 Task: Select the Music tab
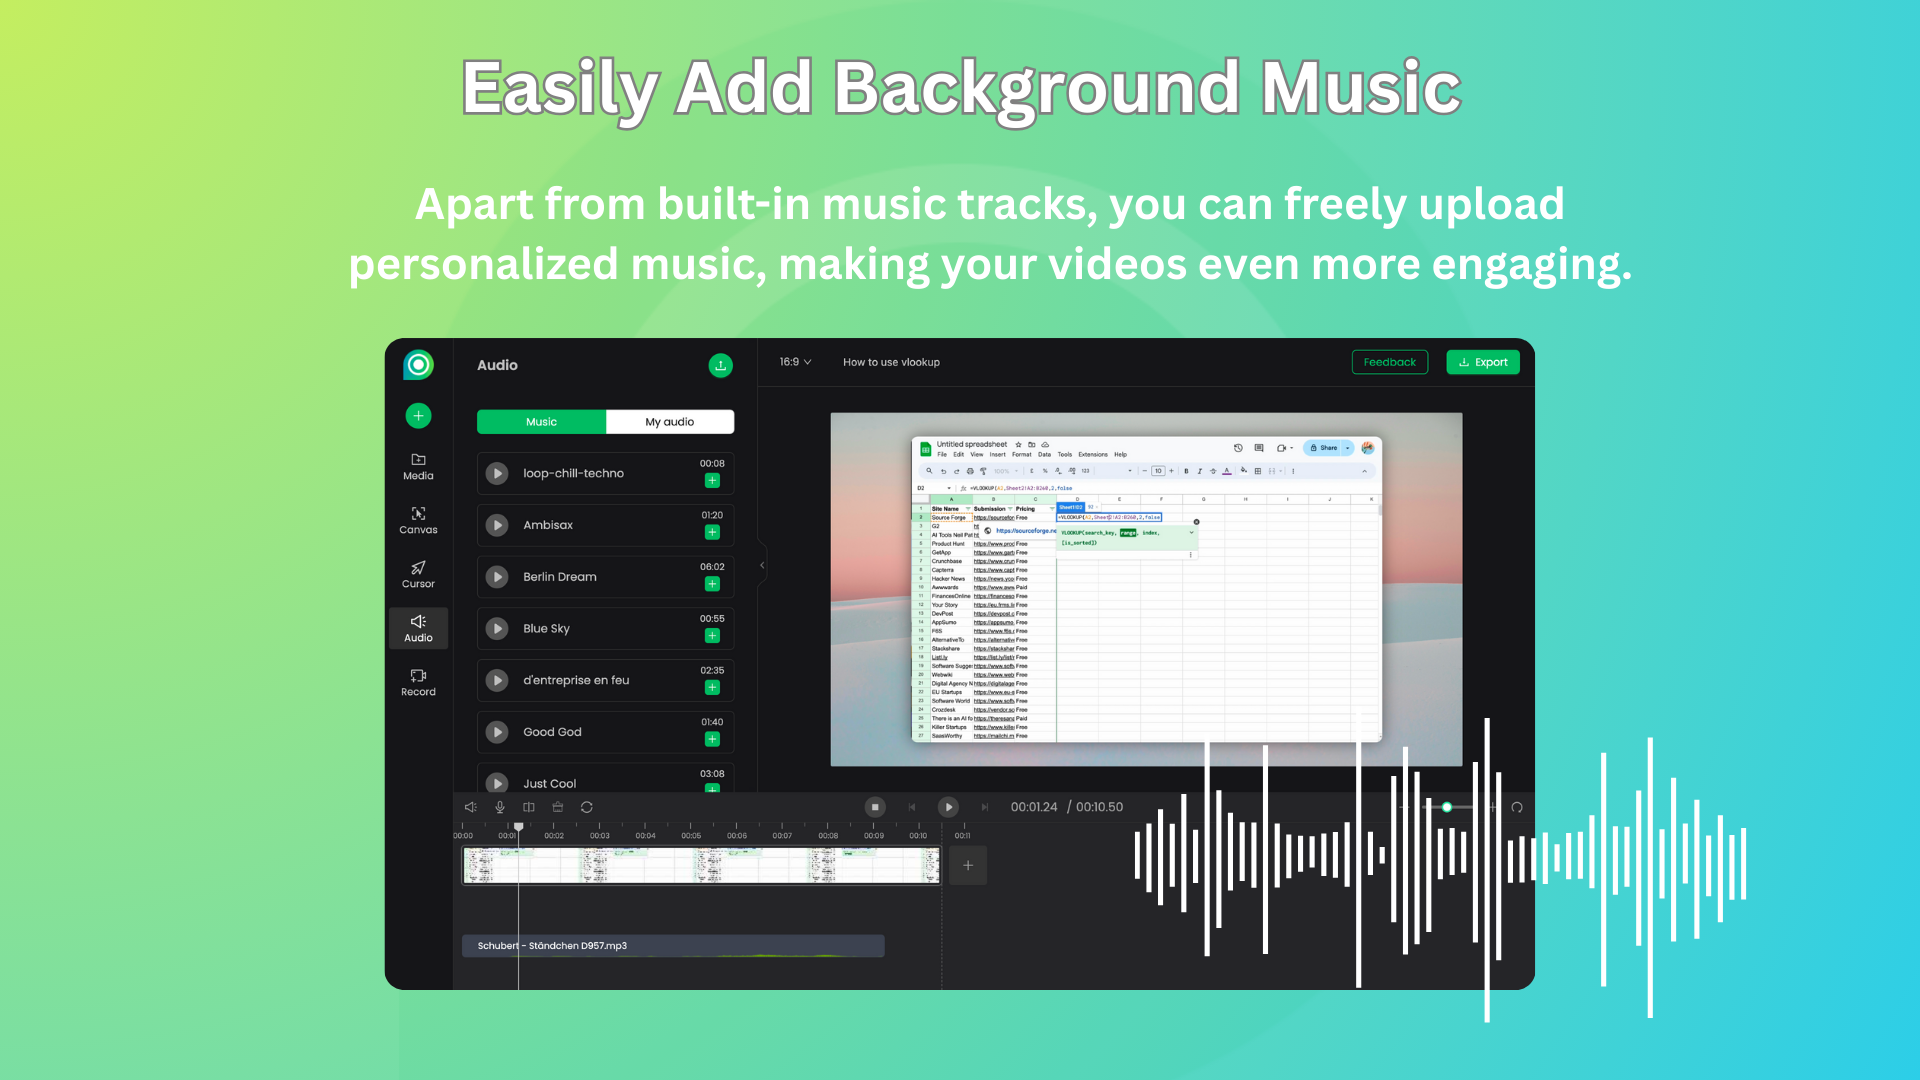pyautogui.click(x=541, y=422)
